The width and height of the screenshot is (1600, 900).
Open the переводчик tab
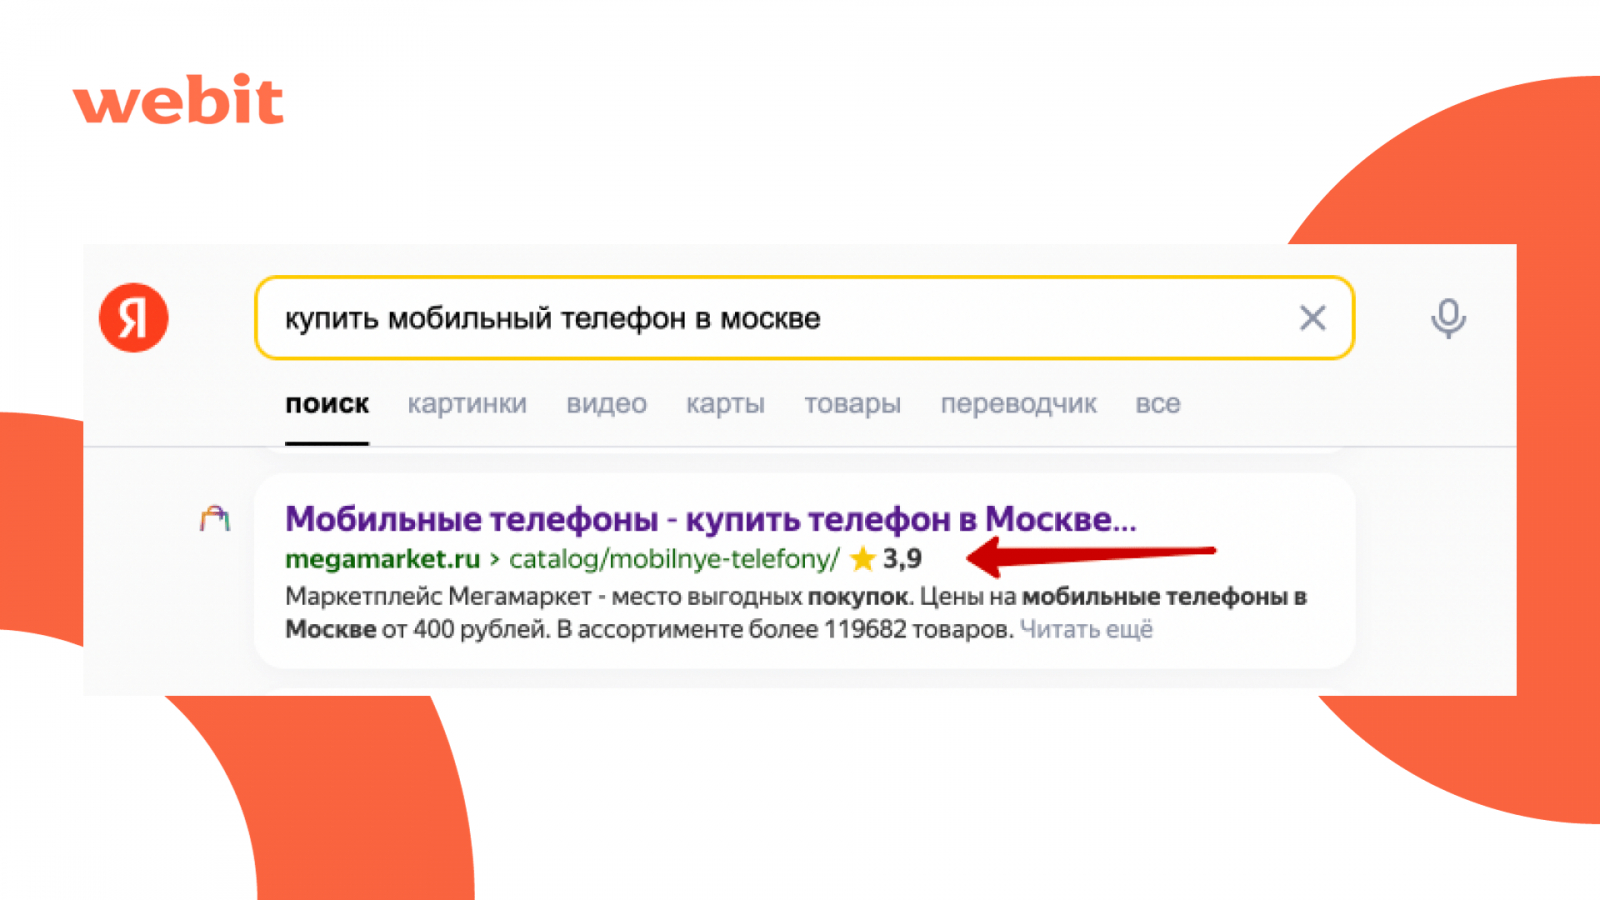[x=1018, y=404]
